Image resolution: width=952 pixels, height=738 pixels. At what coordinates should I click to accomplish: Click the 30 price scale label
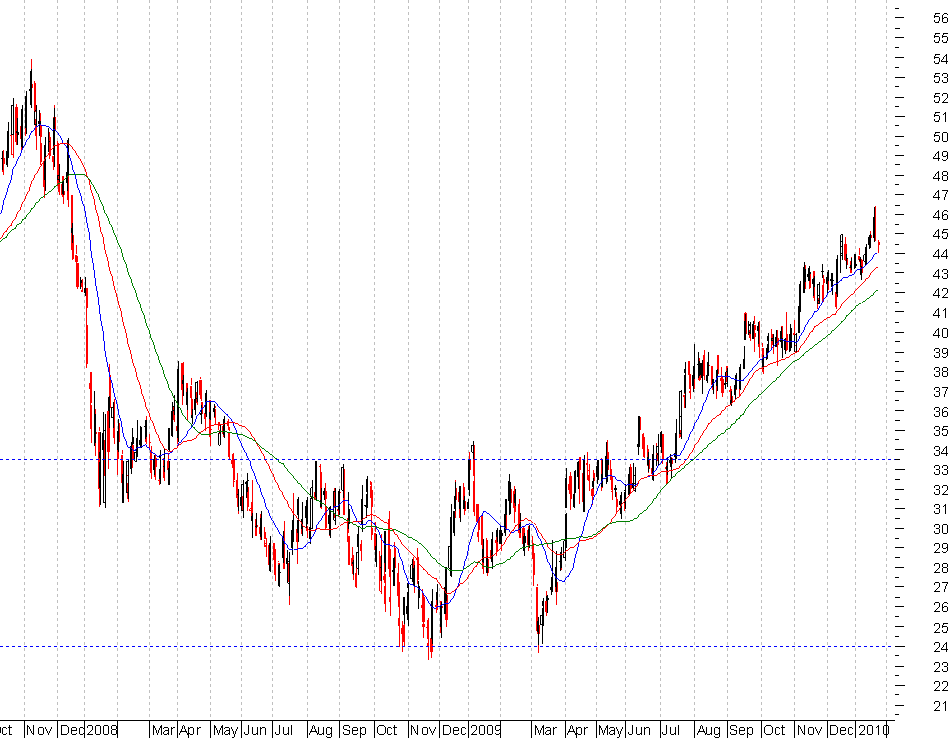[940, 529]
